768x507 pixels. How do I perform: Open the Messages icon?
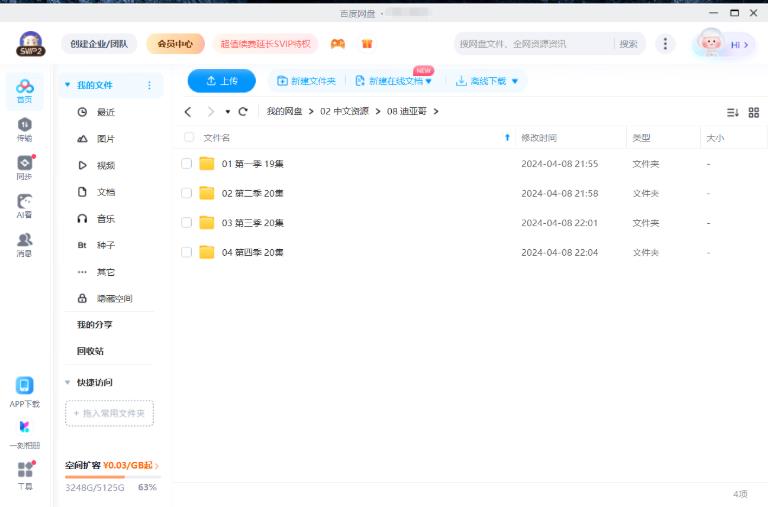point(24,240)
